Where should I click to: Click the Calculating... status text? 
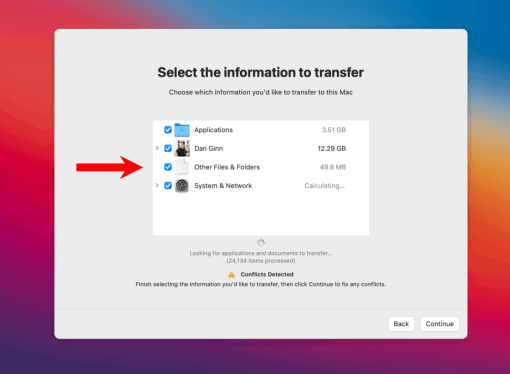tap(325, 186)
